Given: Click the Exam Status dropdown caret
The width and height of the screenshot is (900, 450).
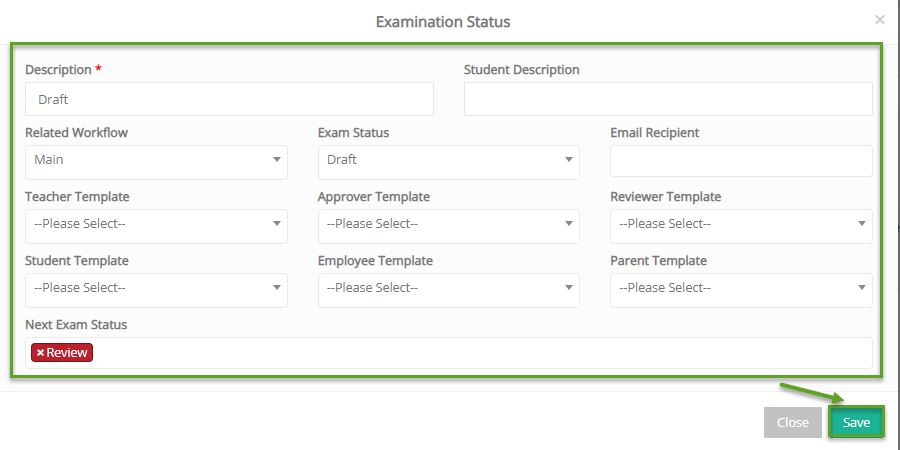Looking at the screenshot, I should [x=569, y=160].
